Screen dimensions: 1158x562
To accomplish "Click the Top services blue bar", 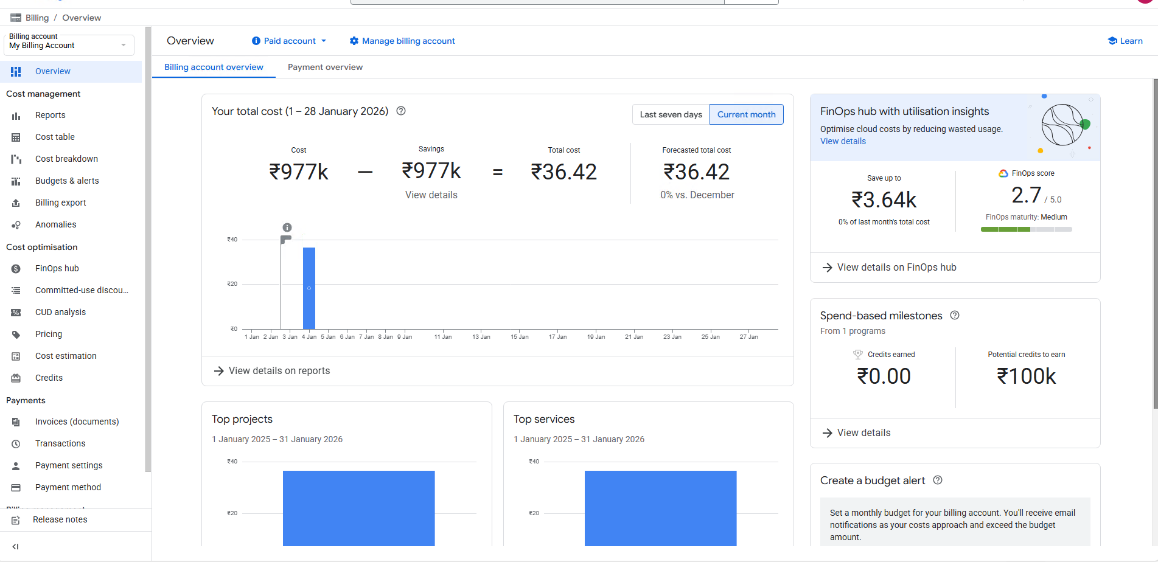I will (x=661, y=508).
